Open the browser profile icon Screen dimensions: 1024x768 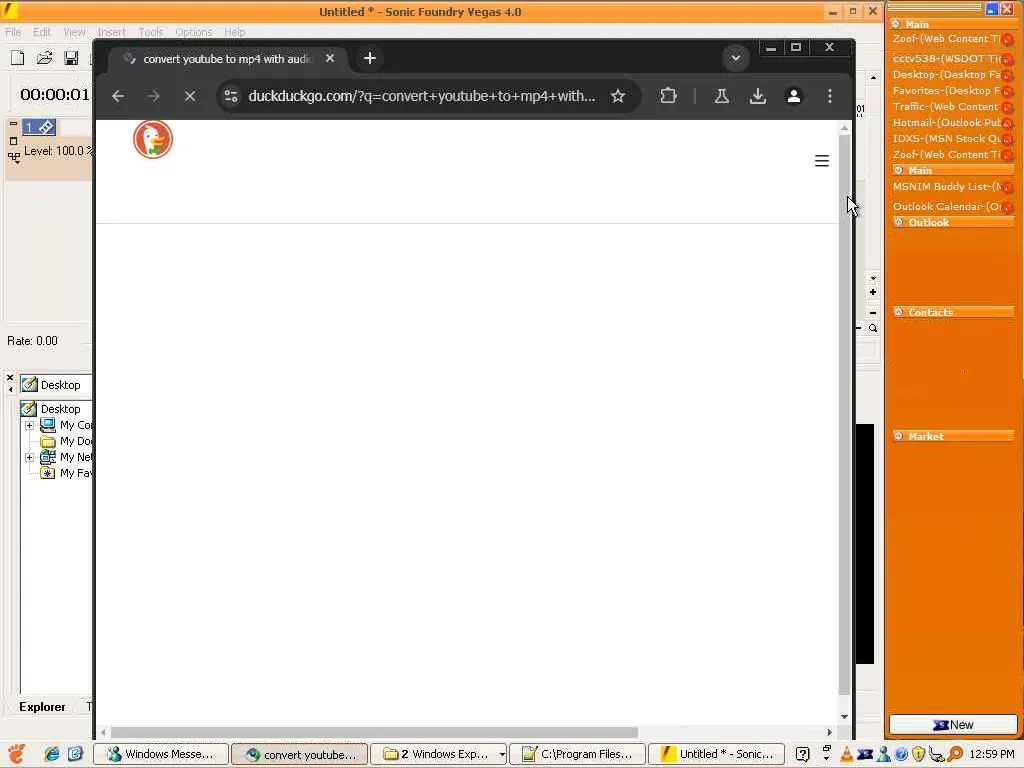793,96
